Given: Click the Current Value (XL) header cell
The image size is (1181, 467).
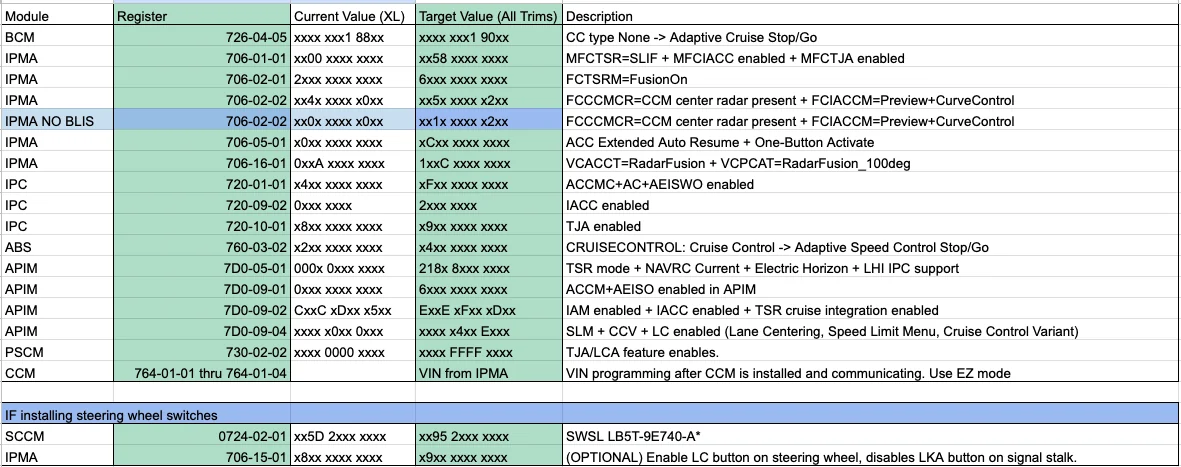Looking at the screenshot, I should pos(352,16).
